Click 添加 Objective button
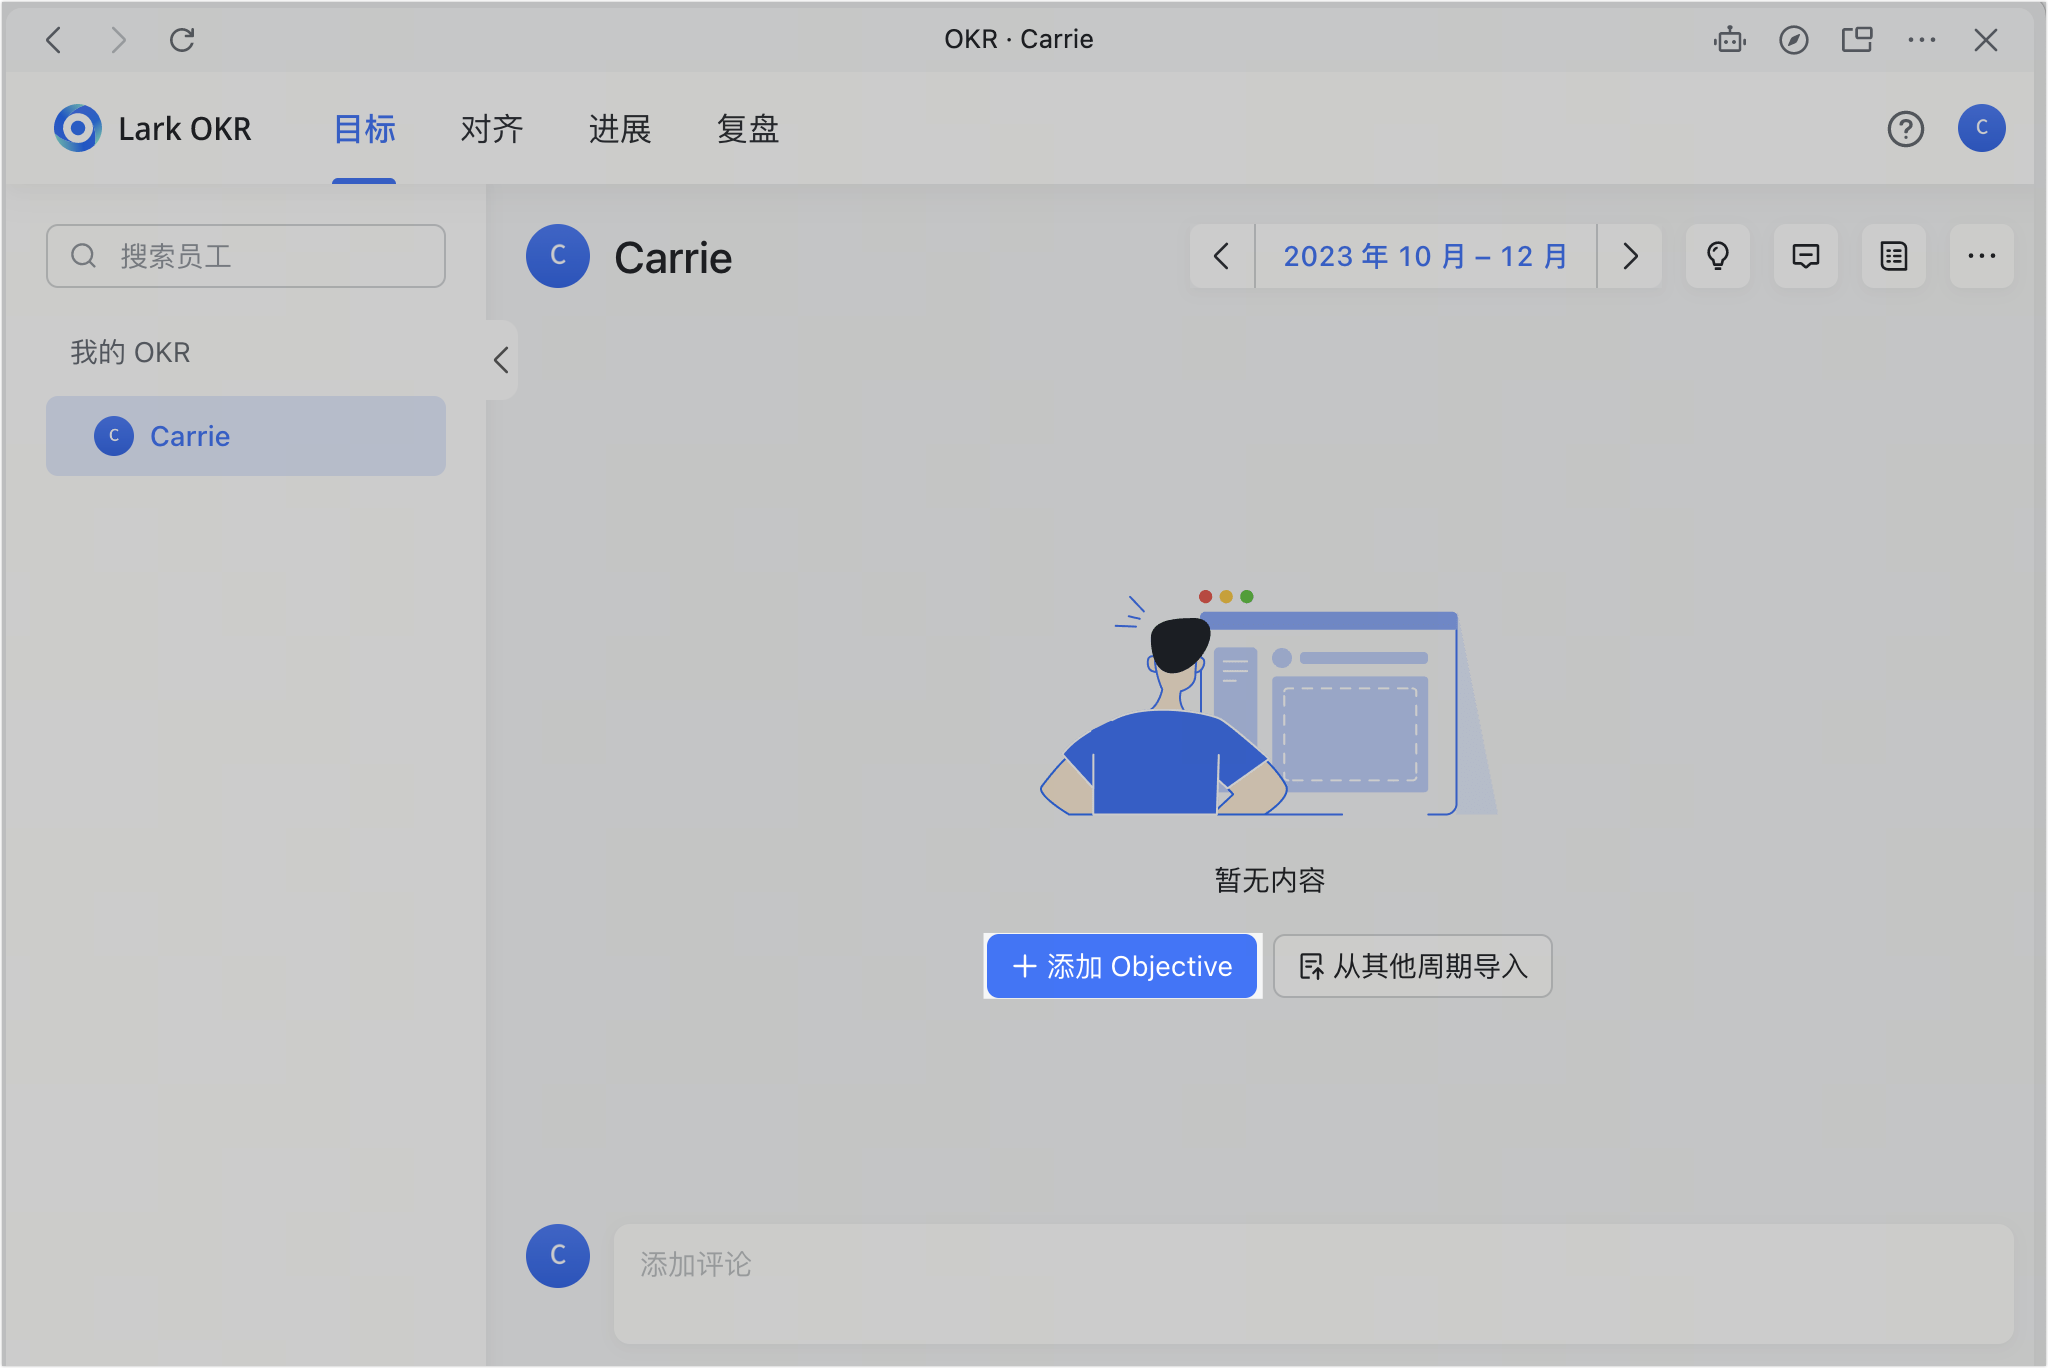2048x1368 pixels. [x=1122, y=966]
